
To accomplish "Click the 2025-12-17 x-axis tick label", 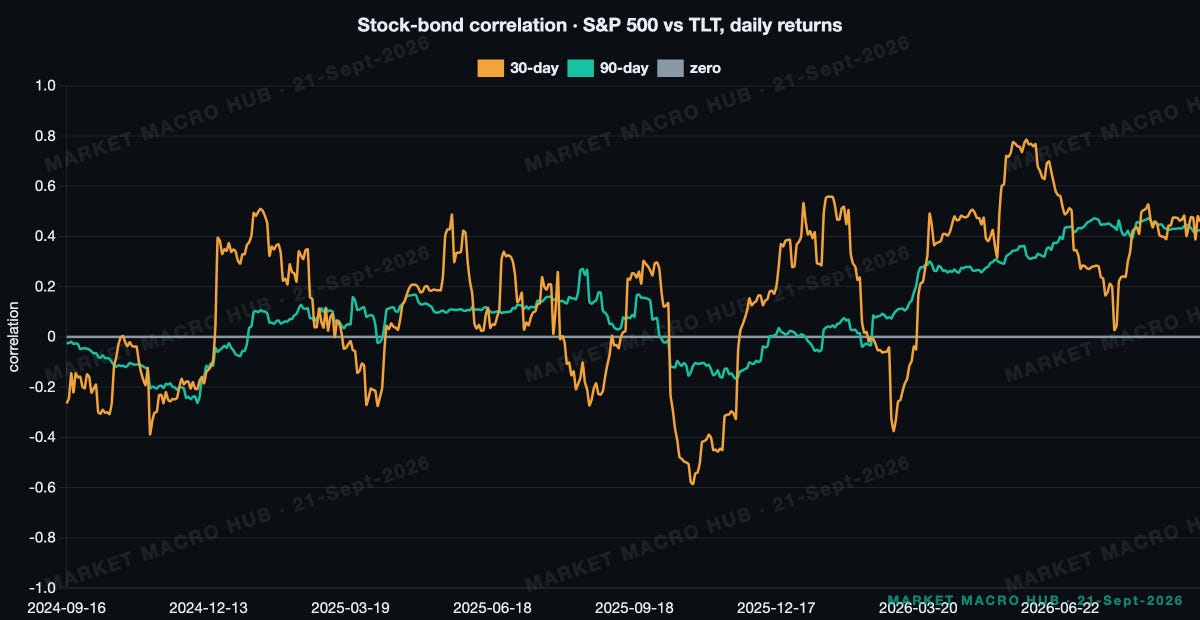I will 775,606.
